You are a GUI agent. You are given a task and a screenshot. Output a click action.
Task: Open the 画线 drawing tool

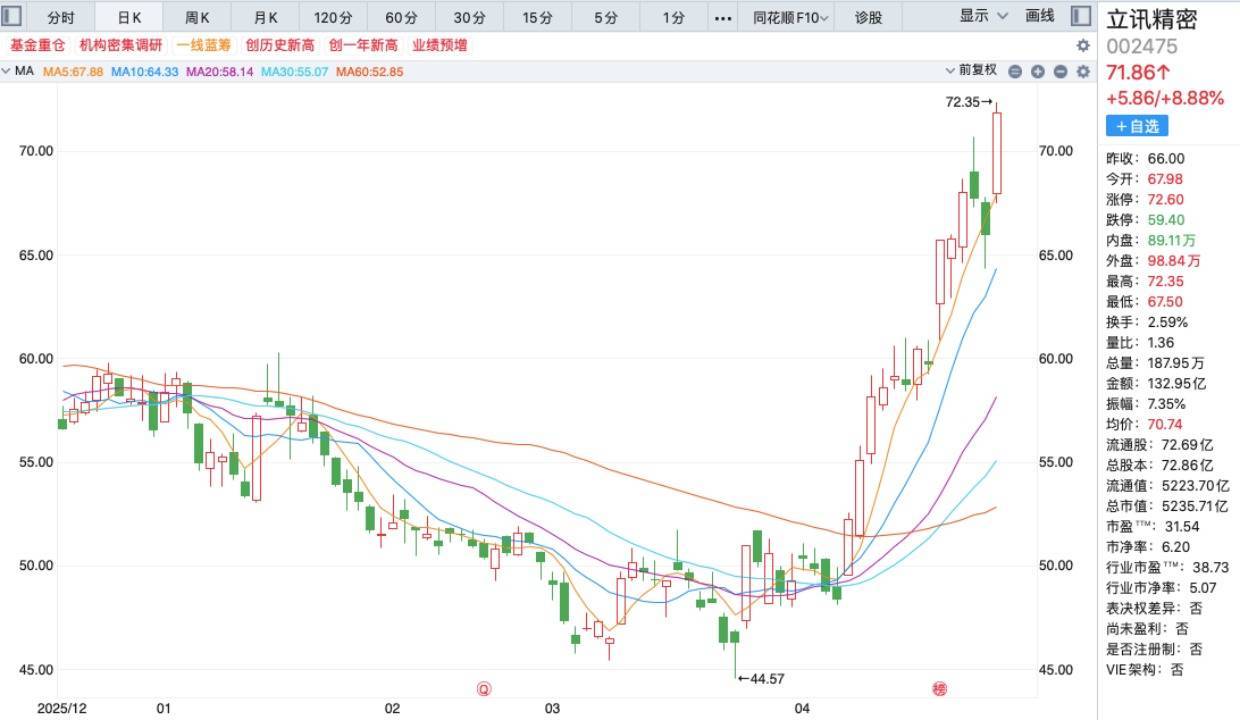click(x=1040, y=16)
